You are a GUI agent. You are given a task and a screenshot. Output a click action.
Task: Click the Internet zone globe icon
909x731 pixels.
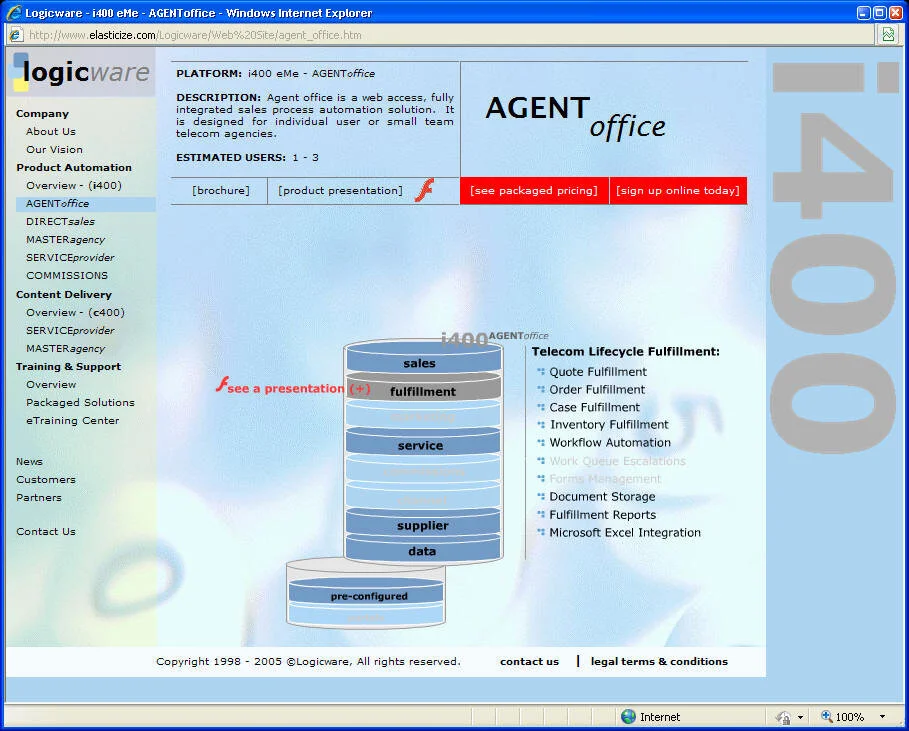(628, 717)
